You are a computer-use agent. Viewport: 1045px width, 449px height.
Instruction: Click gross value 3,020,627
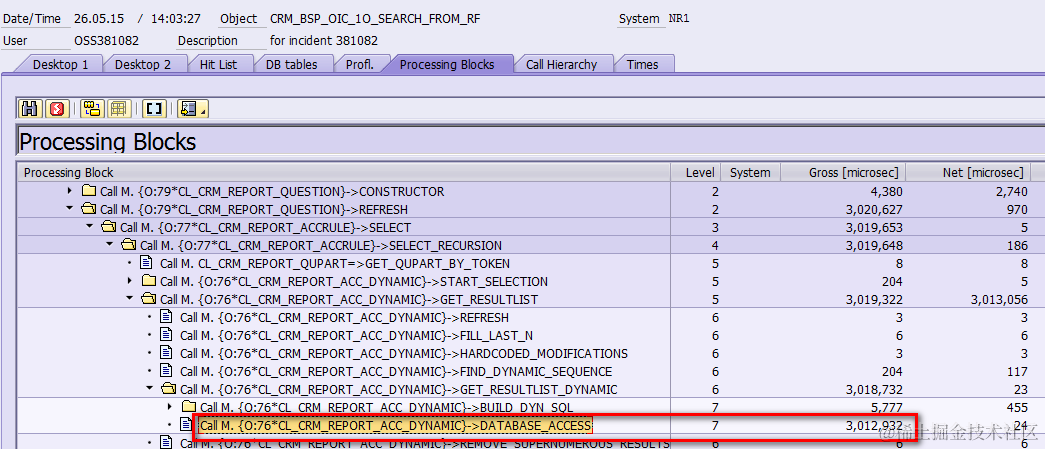[x=874, y=210]
